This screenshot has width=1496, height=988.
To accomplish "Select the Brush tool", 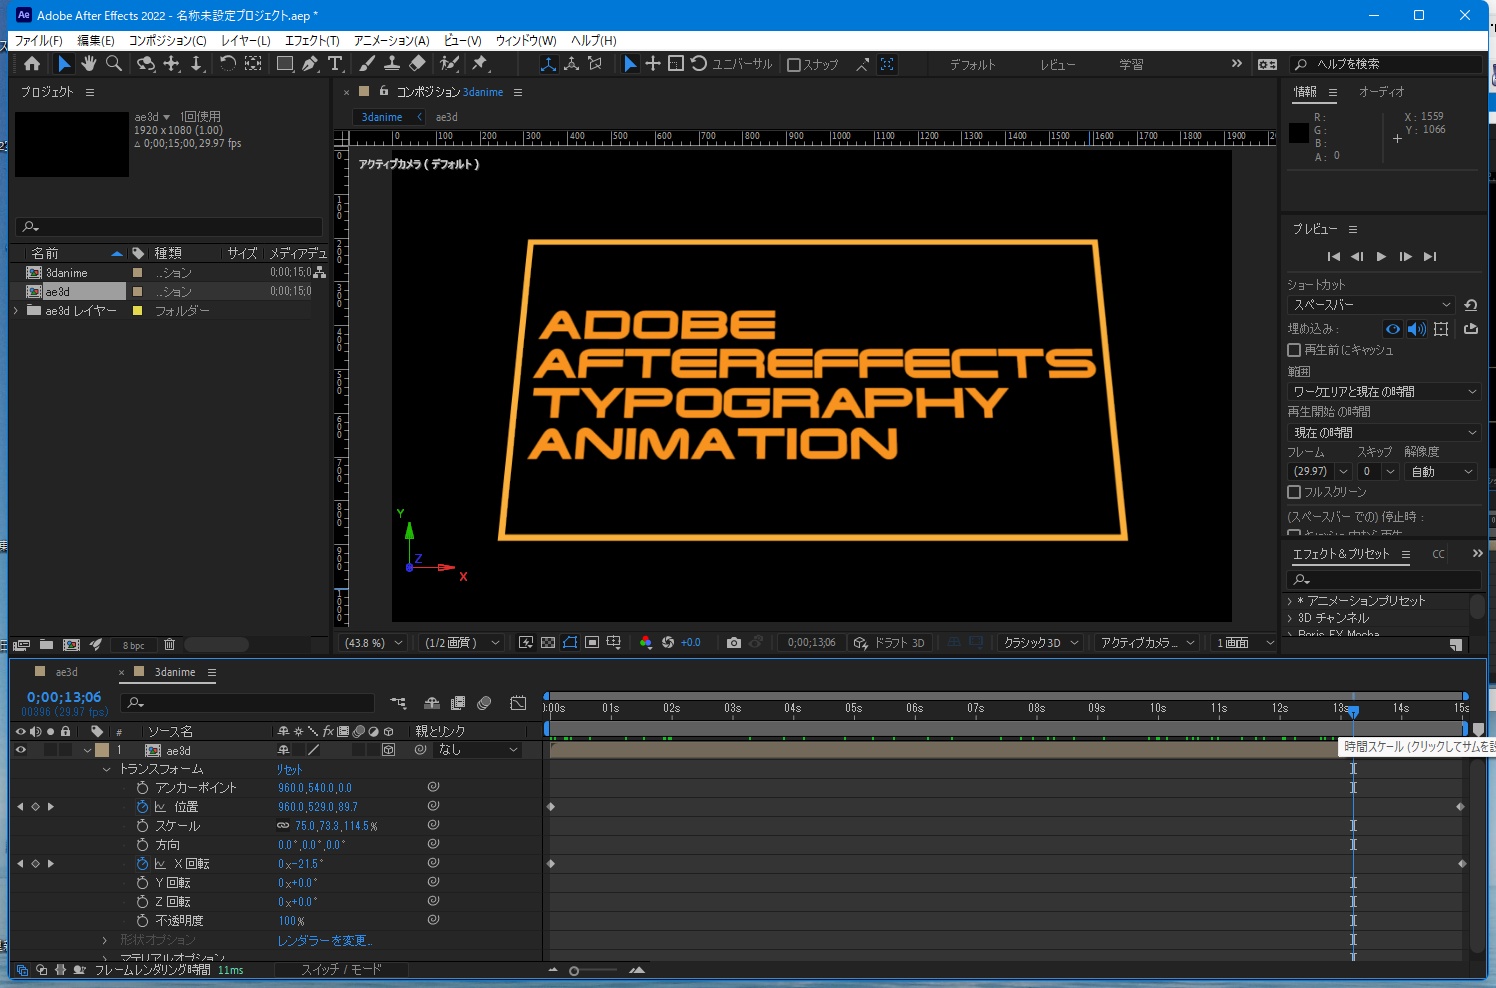I will coord(367,64).
